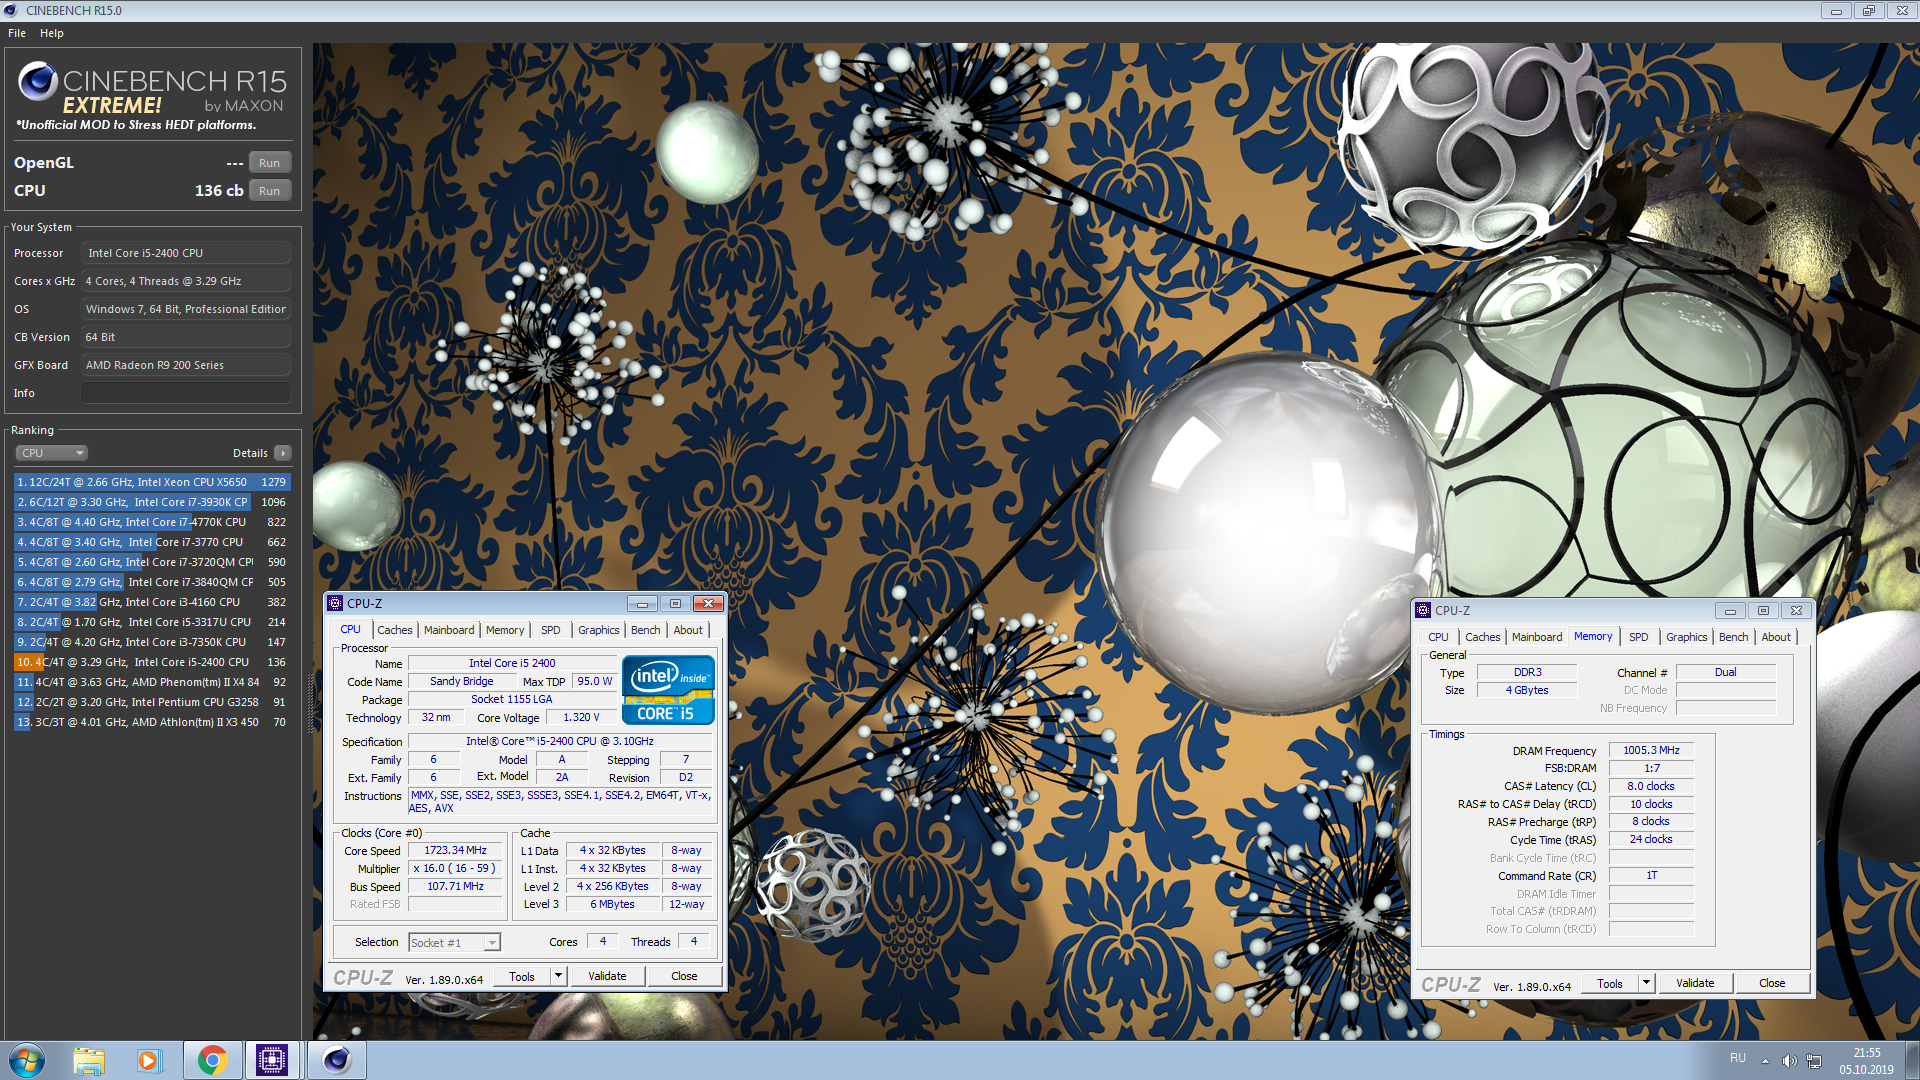Switch to Caches tab in left CPU-Z
This screenshot has height=1080, width=1920.
[x=395, y=630]
